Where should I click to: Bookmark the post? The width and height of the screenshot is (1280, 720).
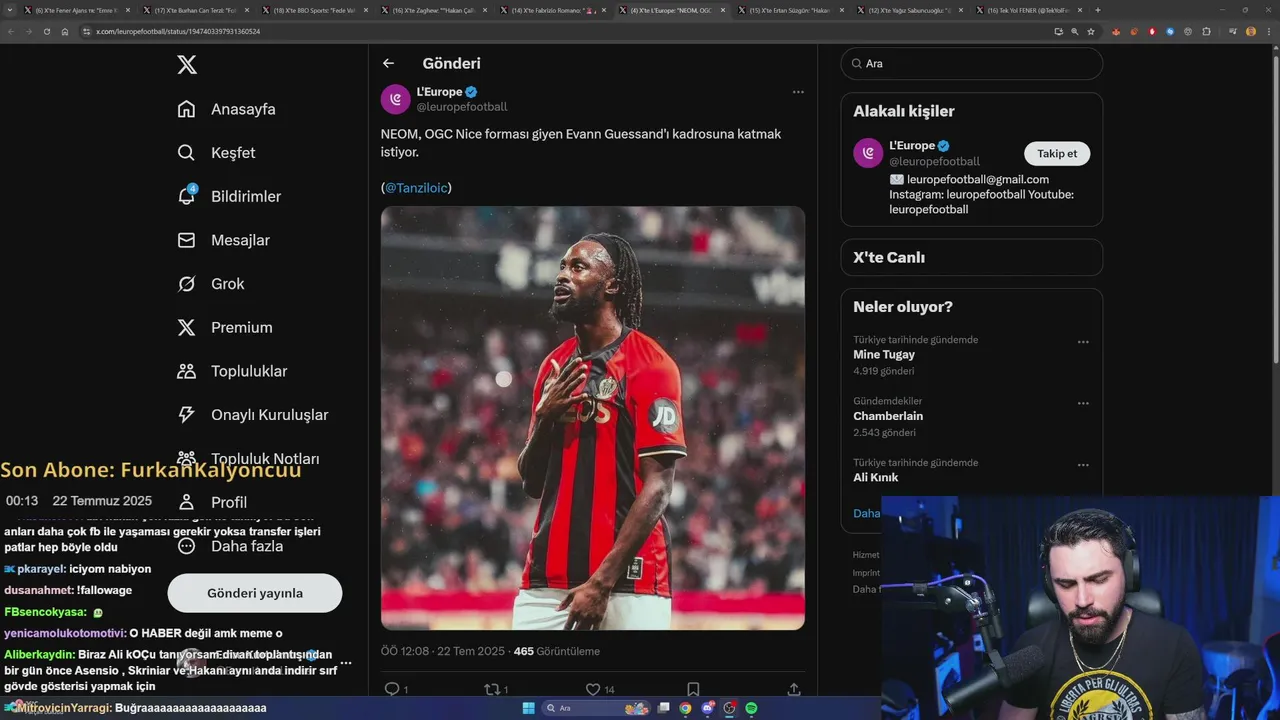tap(693, 689)
